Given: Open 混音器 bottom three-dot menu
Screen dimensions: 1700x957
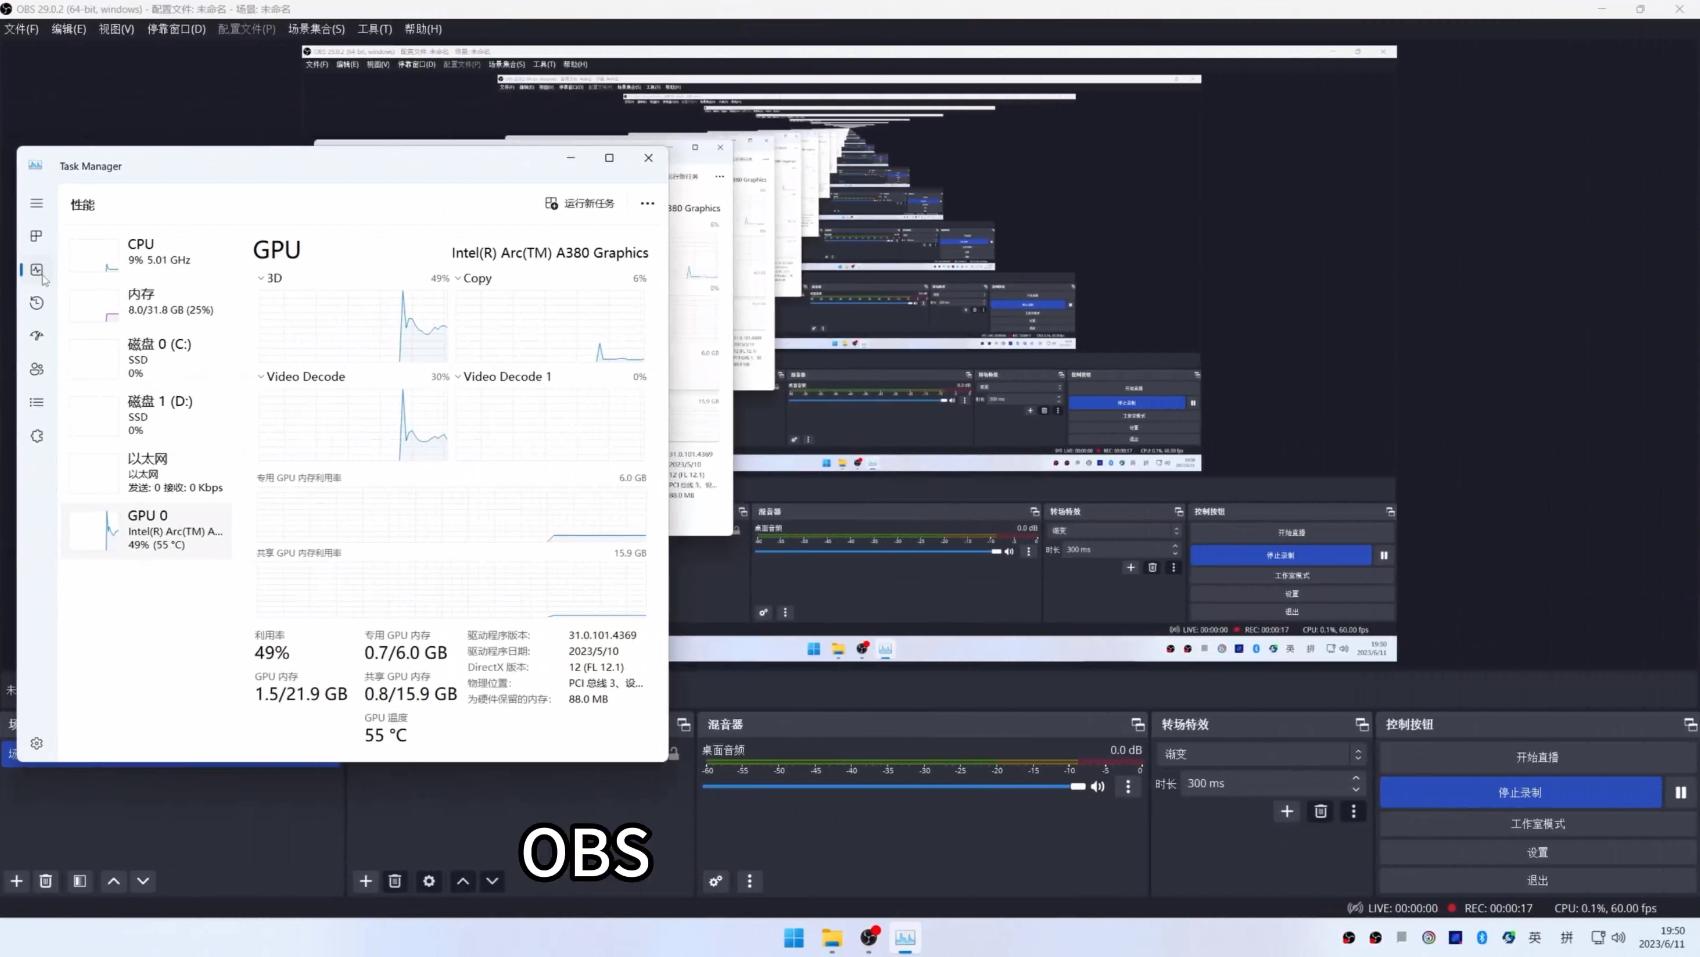Looking at the screenshot, I should [x=750, y=881].
